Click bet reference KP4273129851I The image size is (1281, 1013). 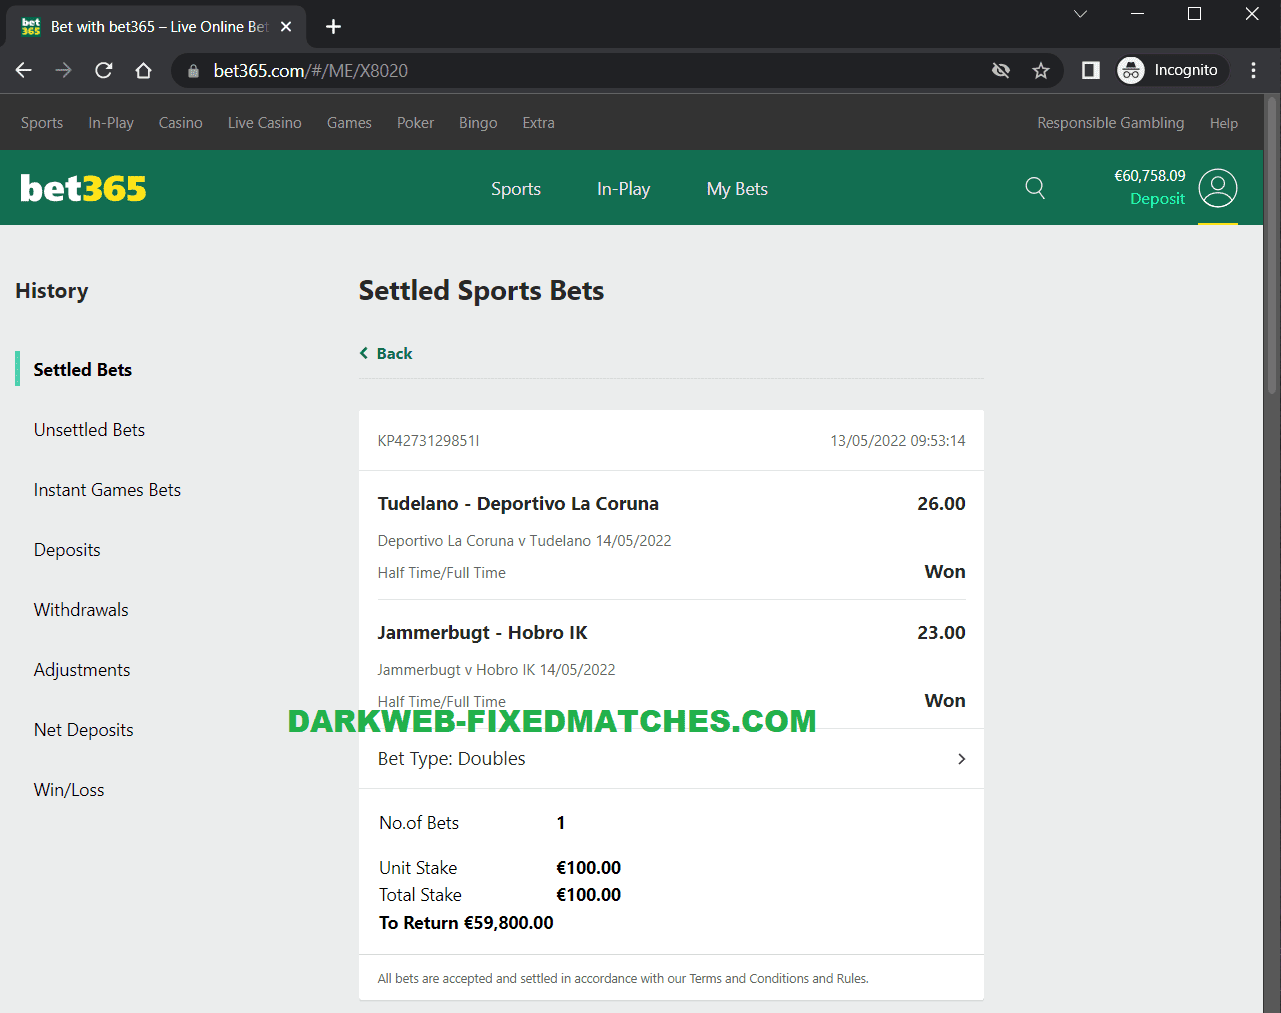click(428, 441)
